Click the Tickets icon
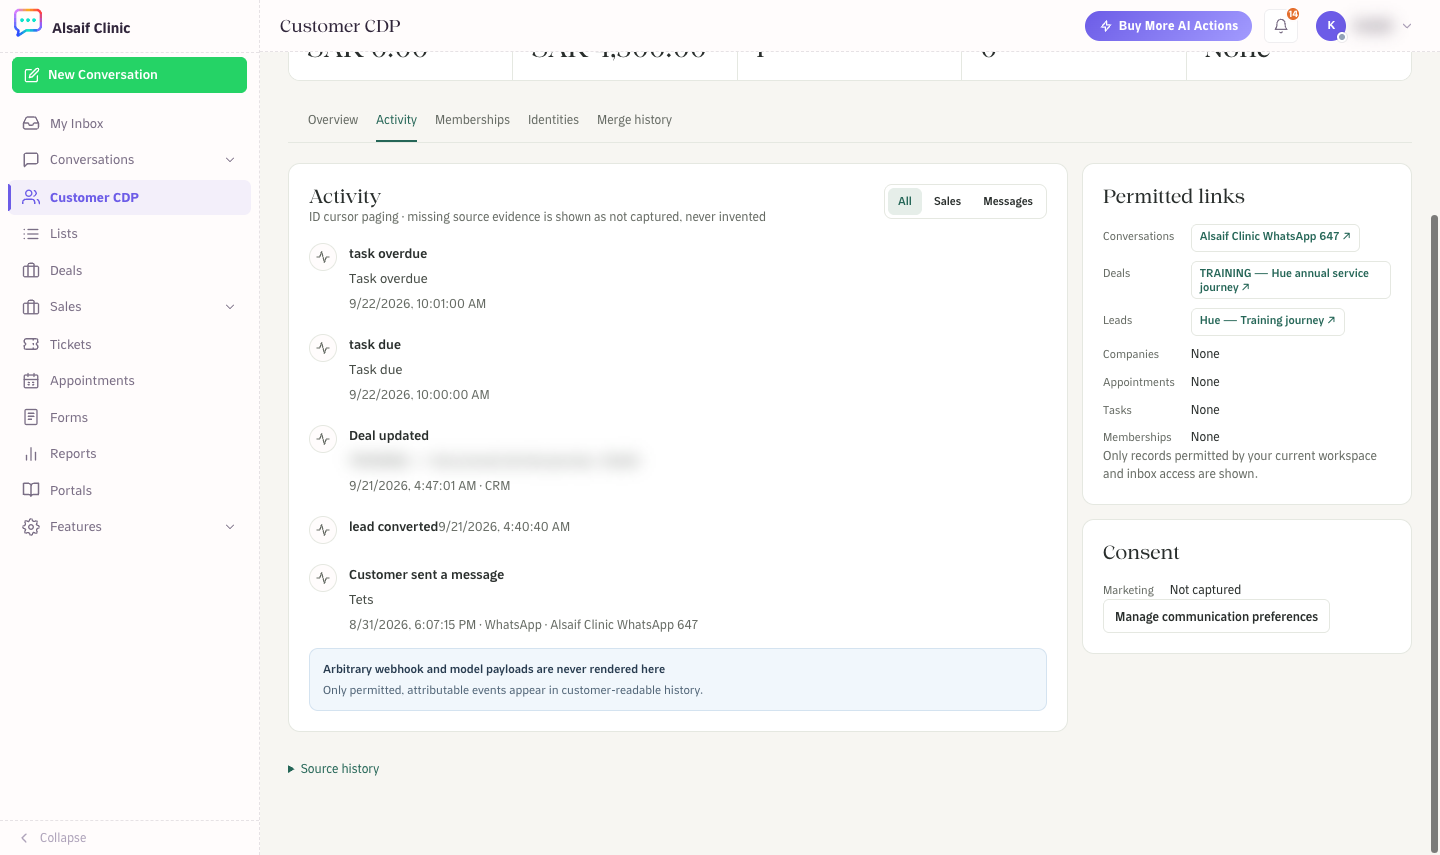 point(31,344)
